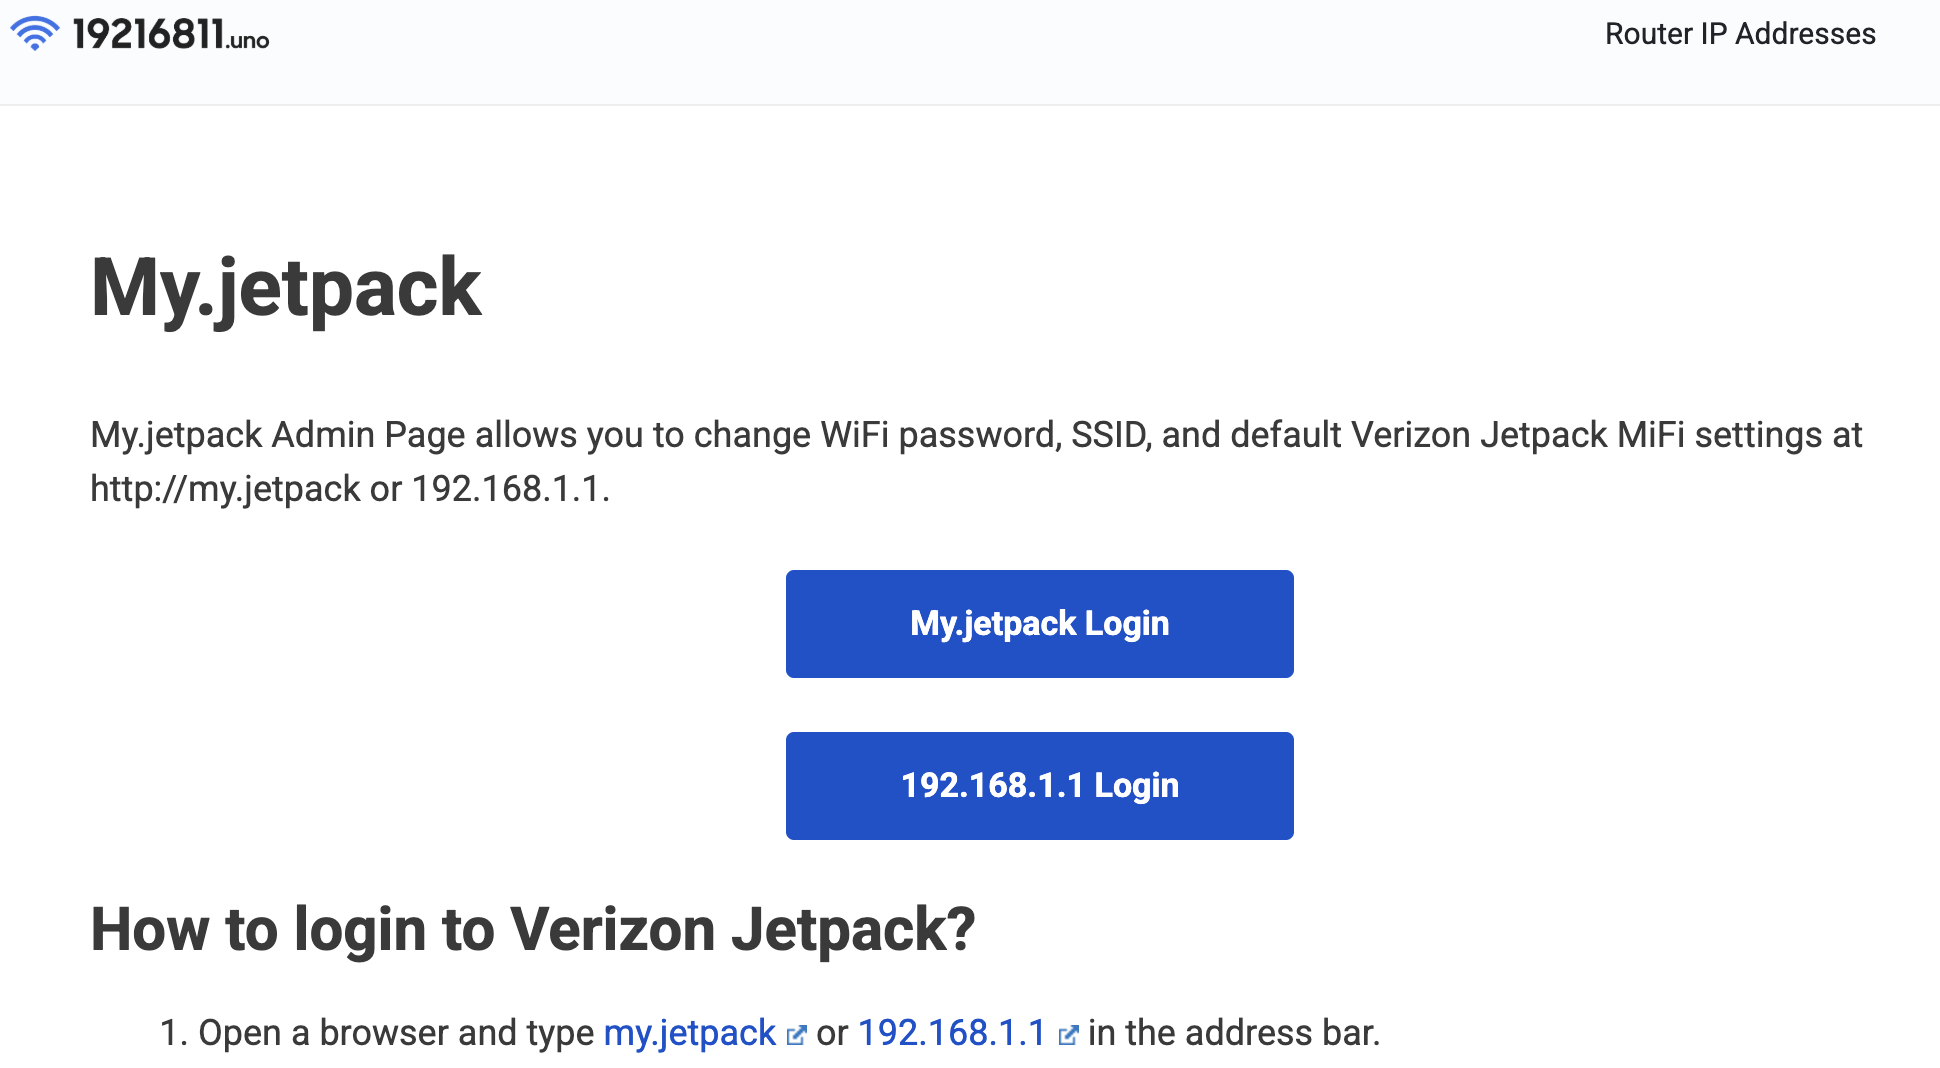Click '192.168.1.1.' text ending the intro paragraph

(x=510, y=489)
